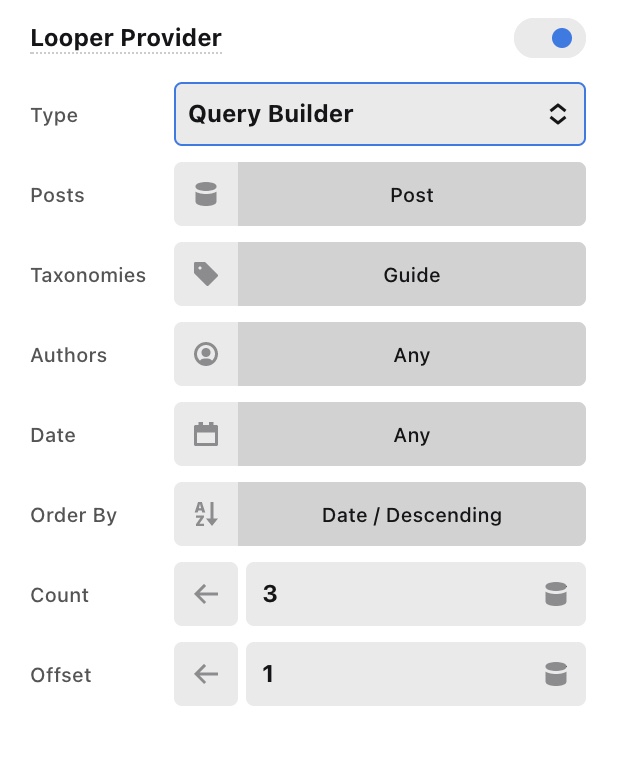The image size is (618, 758).
Task: Click the A-Z sort icon for Order By
Action: pos(206,514)
